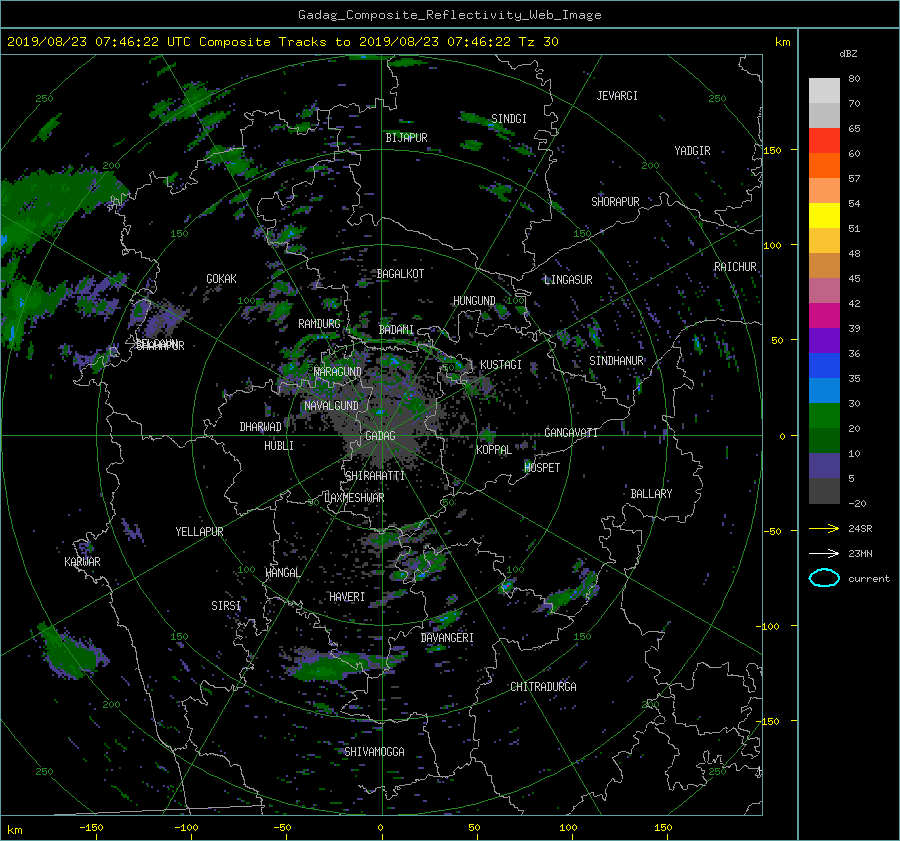Click the yellow UTC Composite Tracks timestamp line
This screenshot has width=900, height=841.
[x=282, y=41]
